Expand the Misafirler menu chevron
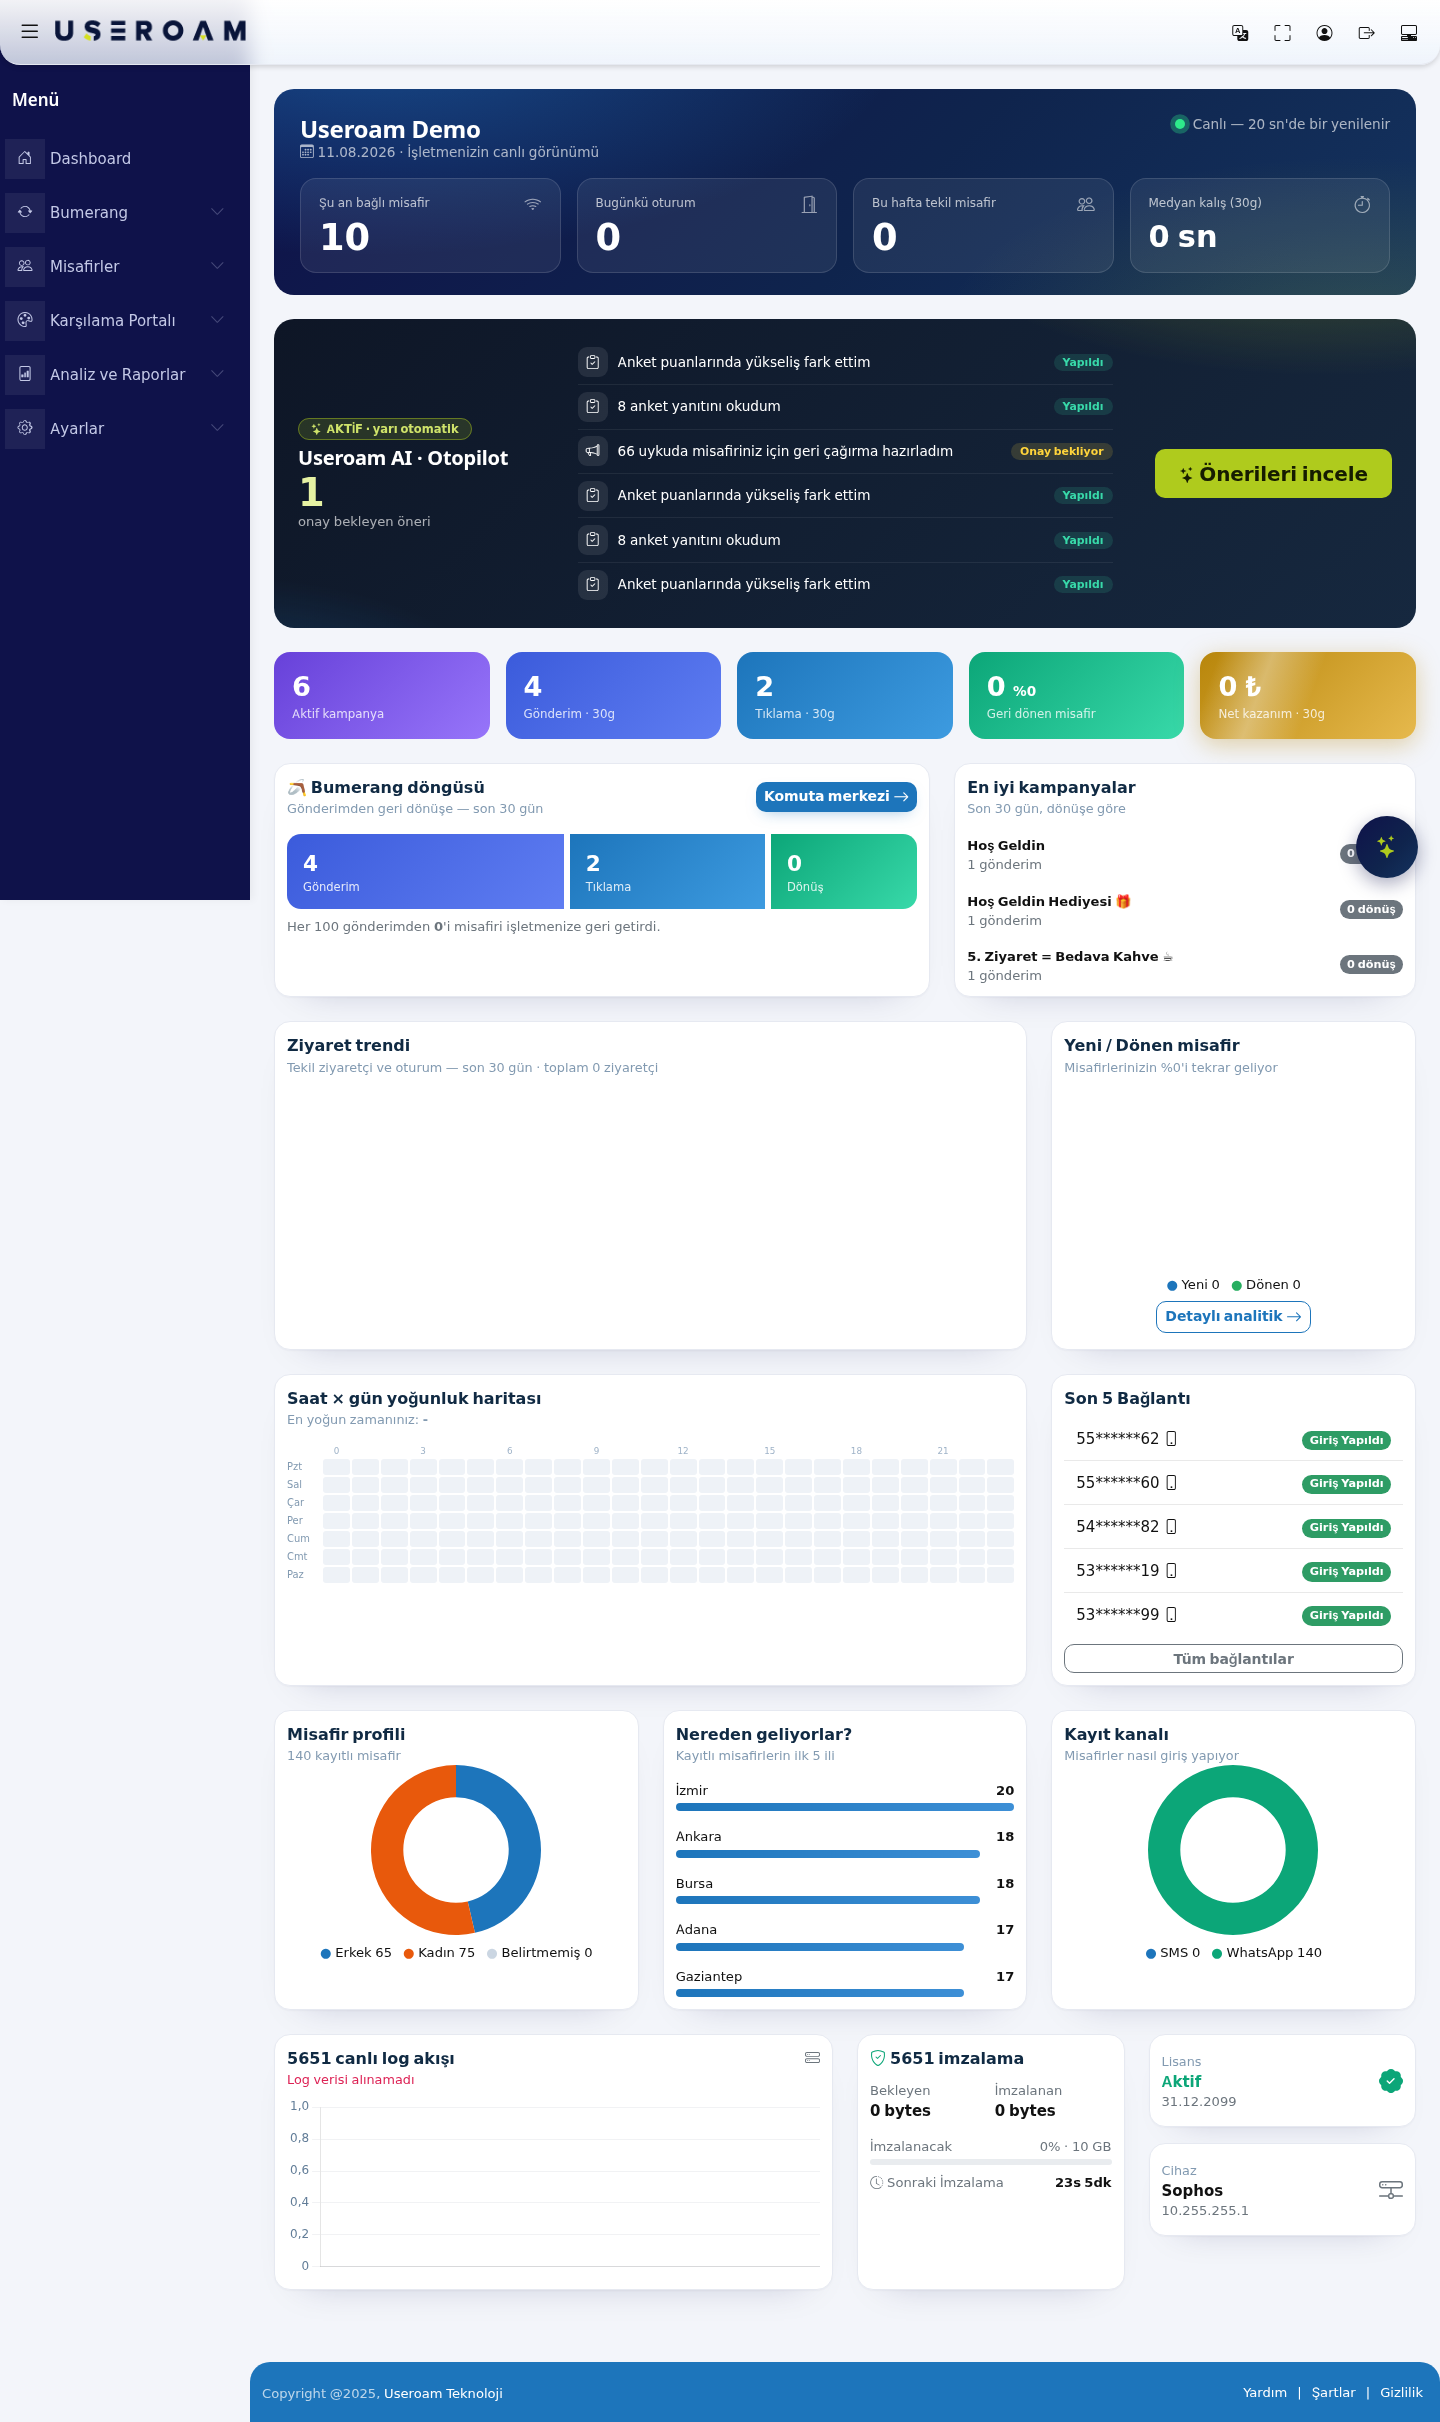This screenshot has width=1440, height=2422. [x=217, y=266]
